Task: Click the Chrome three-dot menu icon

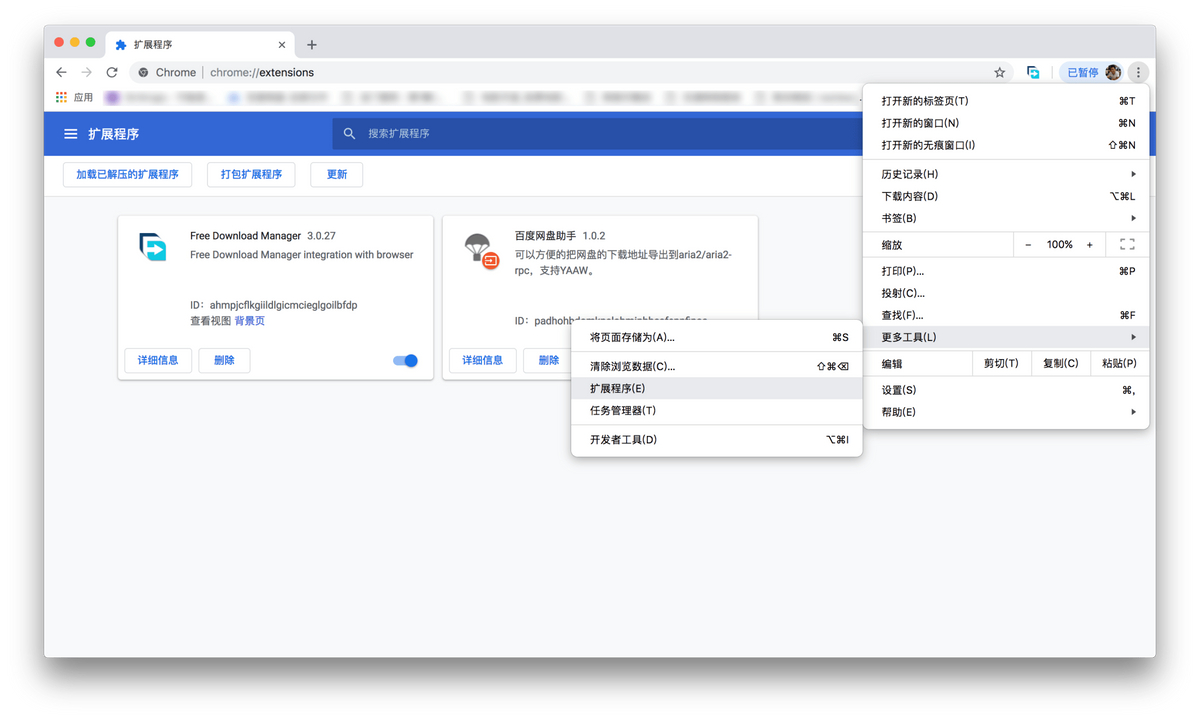Action: tap(1138, 72)
